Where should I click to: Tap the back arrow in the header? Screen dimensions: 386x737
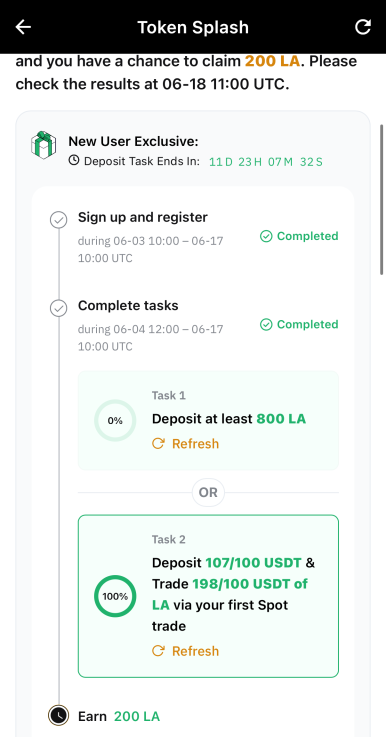(x=23, y=27)
